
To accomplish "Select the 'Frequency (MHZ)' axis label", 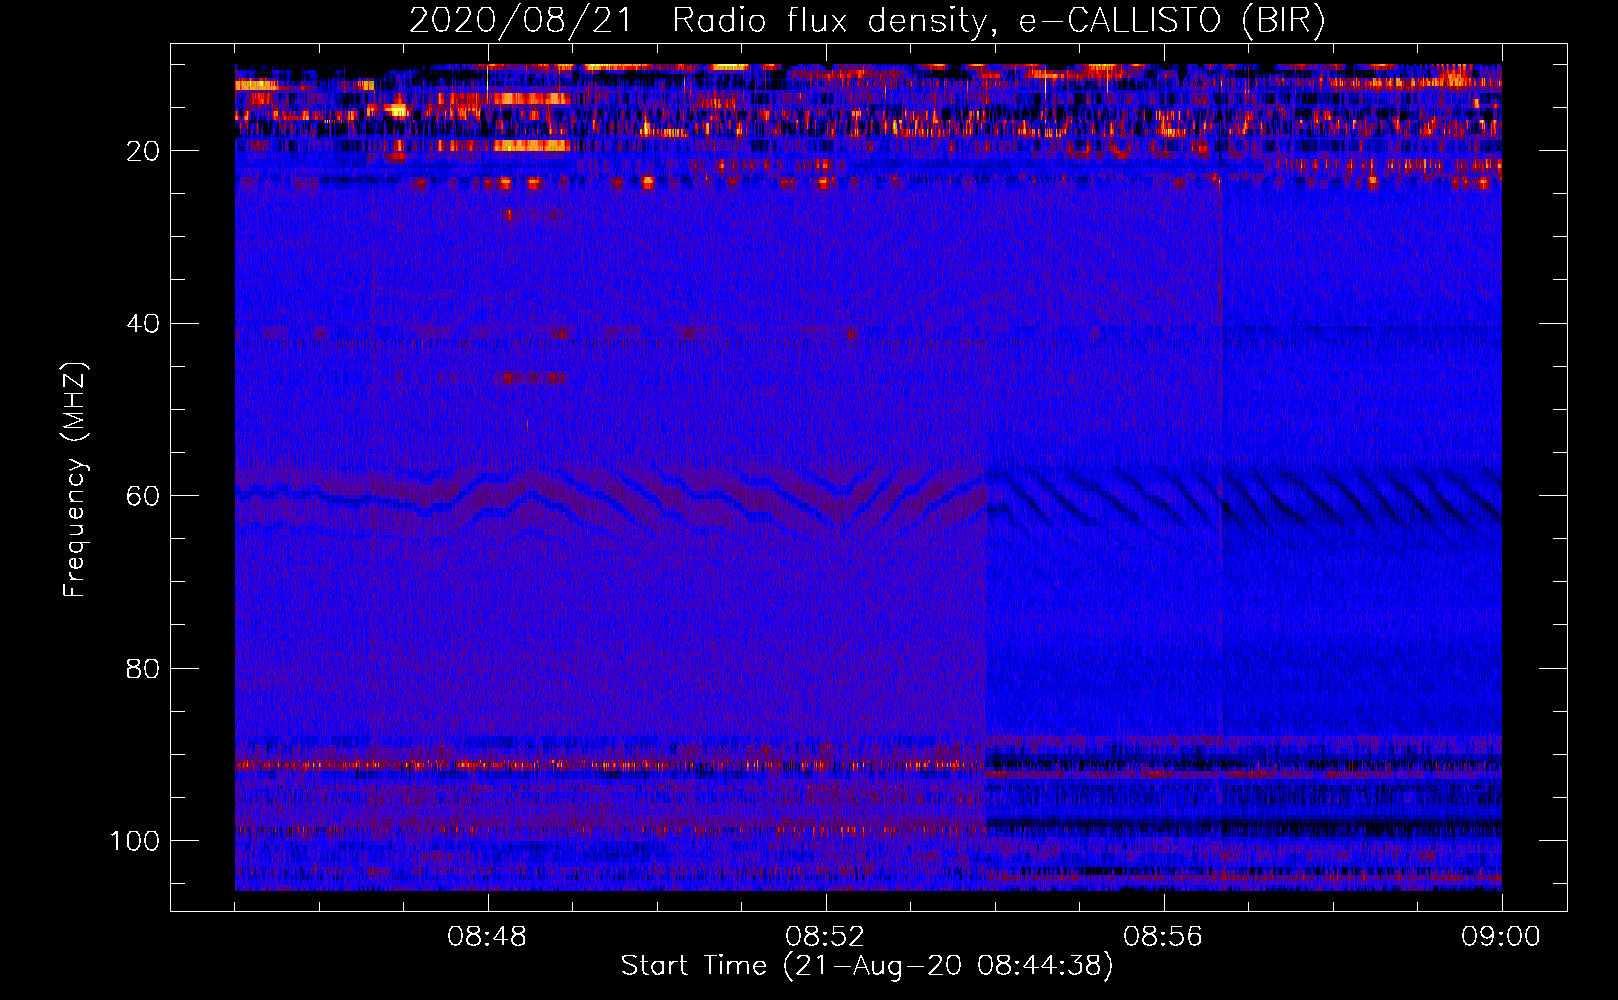I will pyautogui.click(x=75, y=480).
